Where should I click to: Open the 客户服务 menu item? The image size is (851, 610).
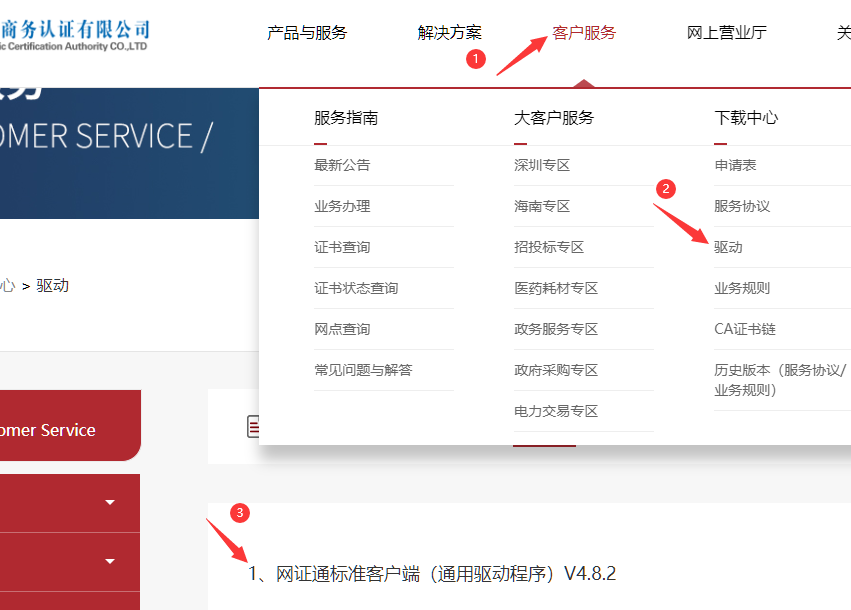click(x=584, y=33)
